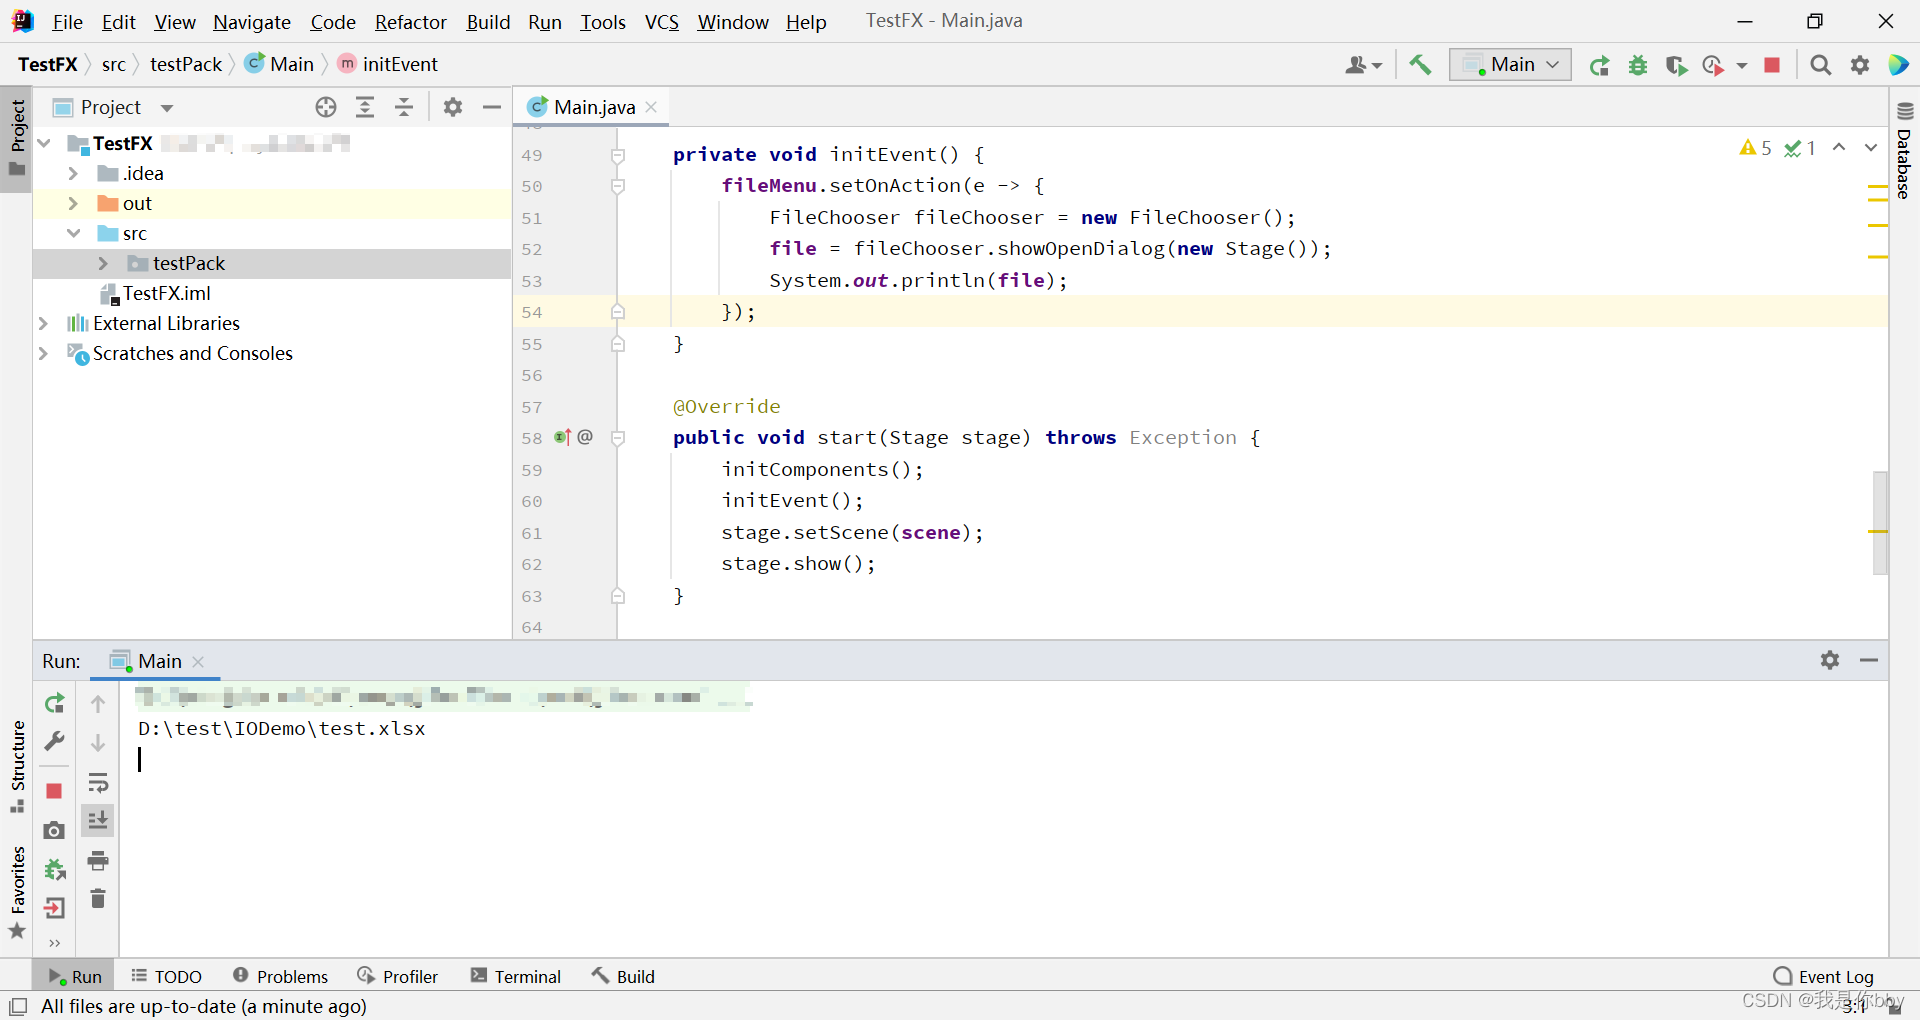The width and height of the screenshot is (1920, 1020).
Task: Open Search Everywhere magnifier icon
Action: coord(1820,64)
